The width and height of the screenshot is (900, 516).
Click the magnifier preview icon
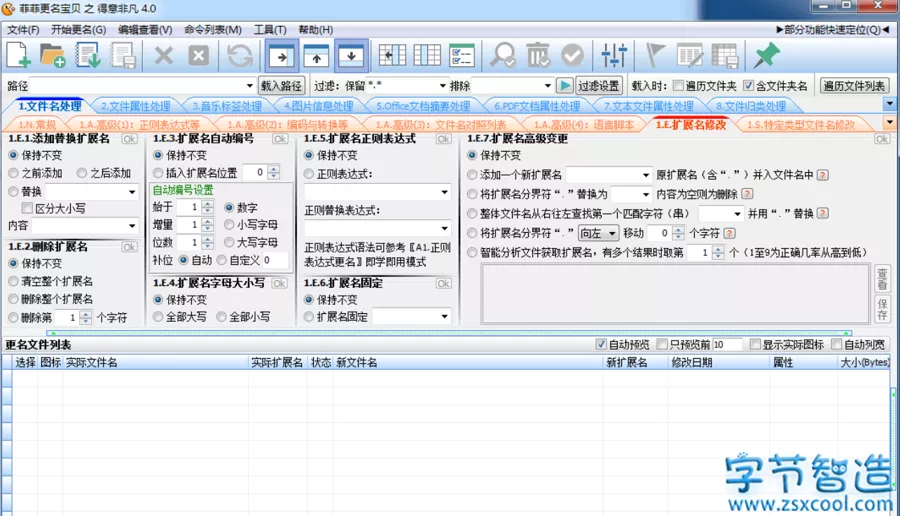(x=503, y=56)
